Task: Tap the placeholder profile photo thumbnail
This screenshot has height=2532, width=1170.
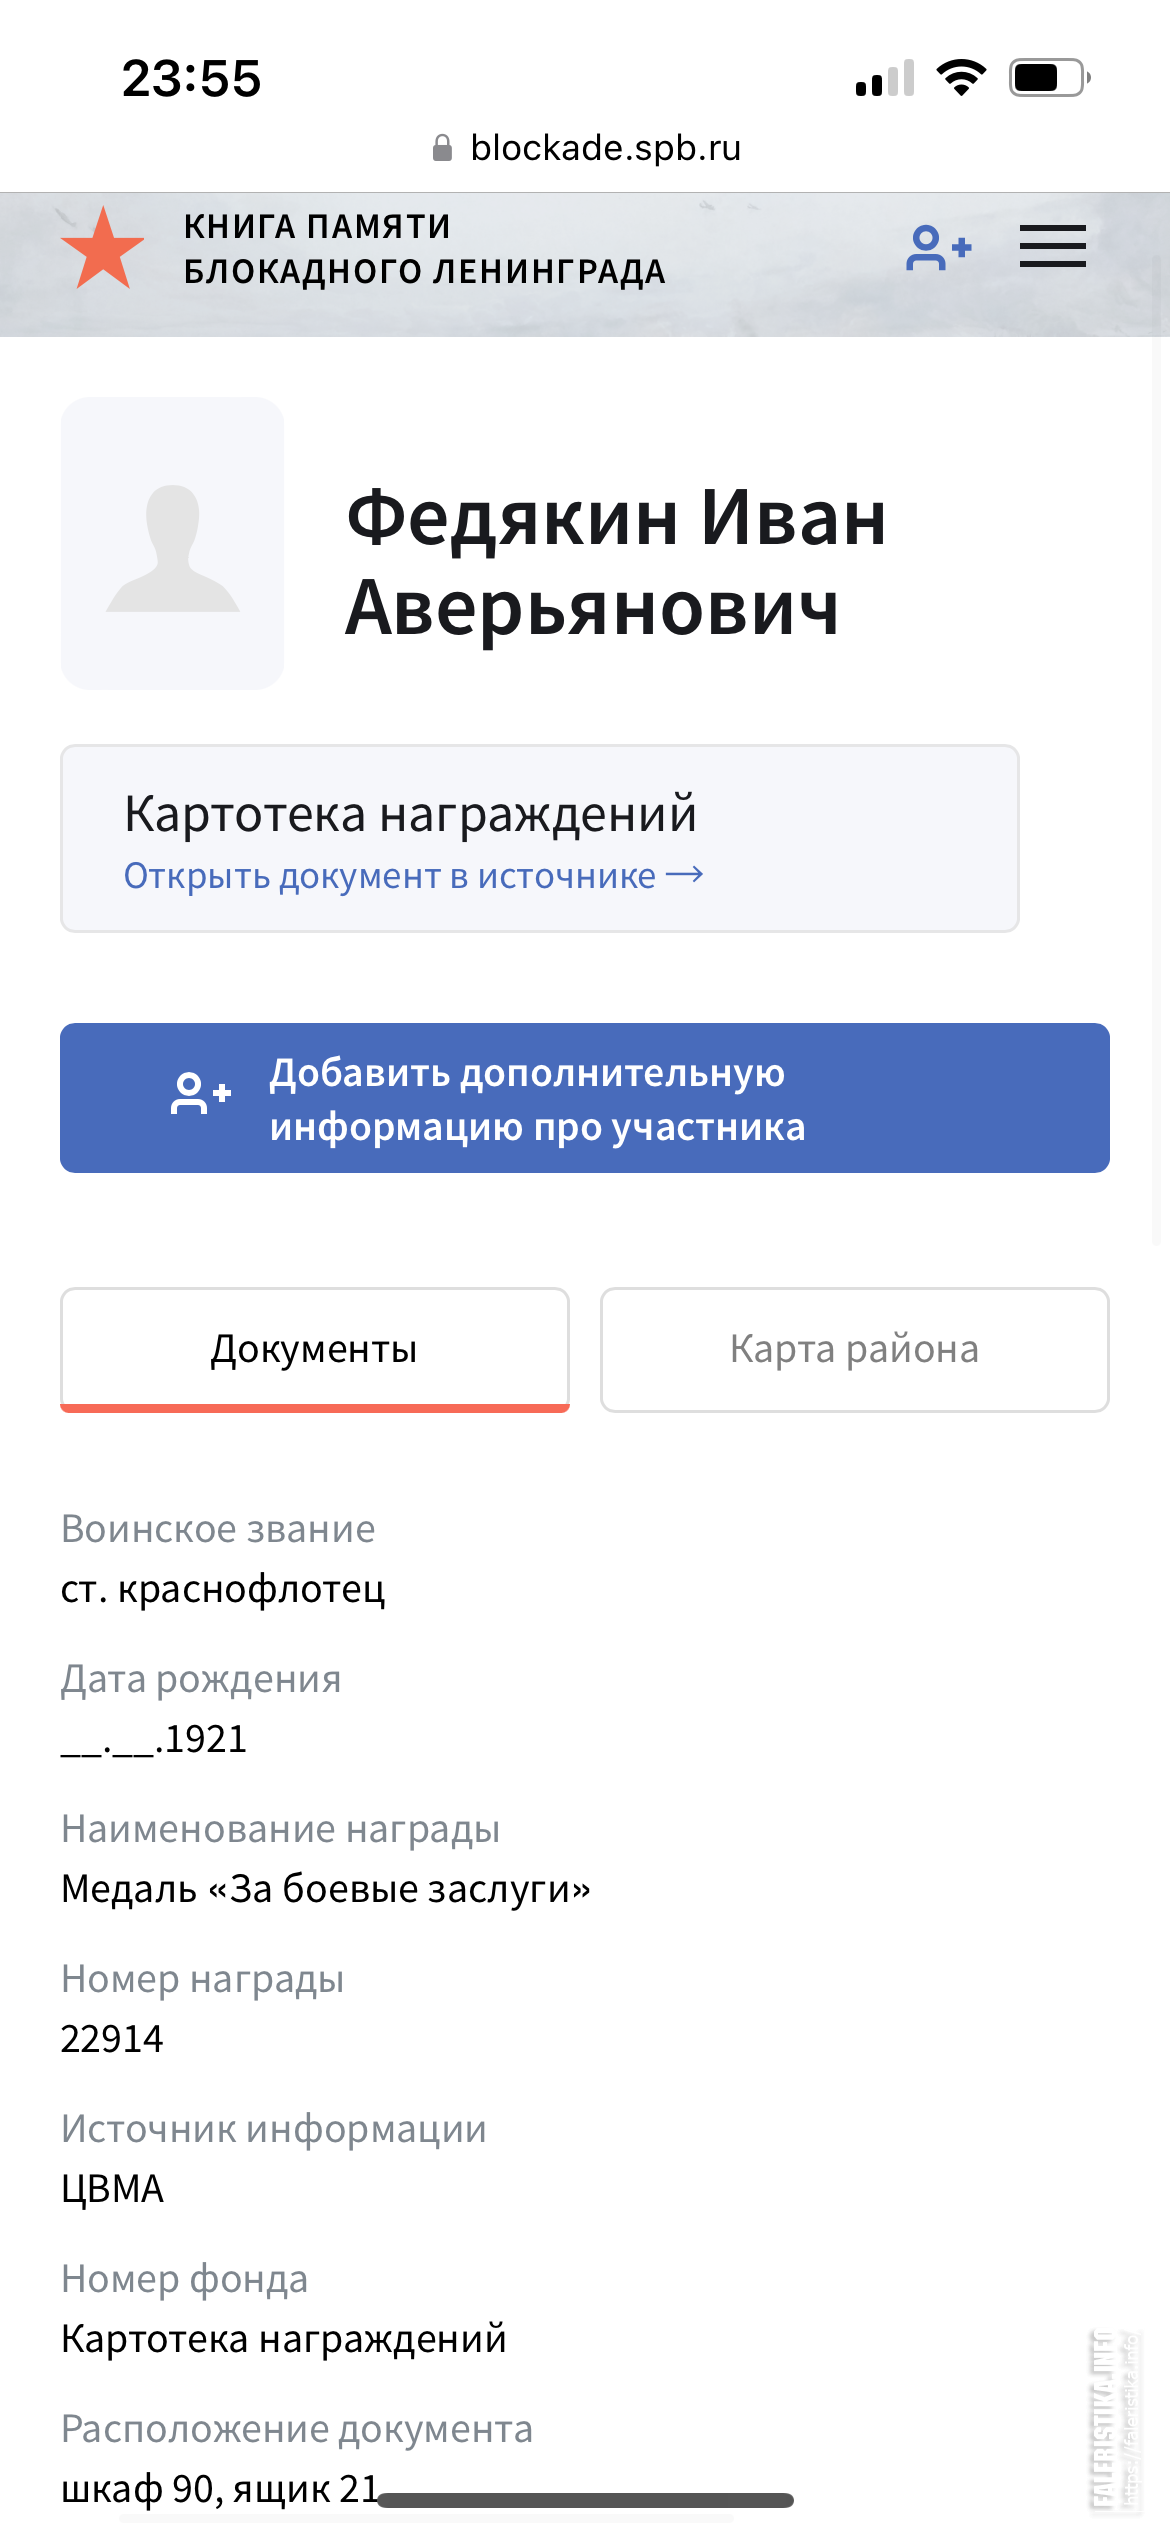Action: pos(172,543)
